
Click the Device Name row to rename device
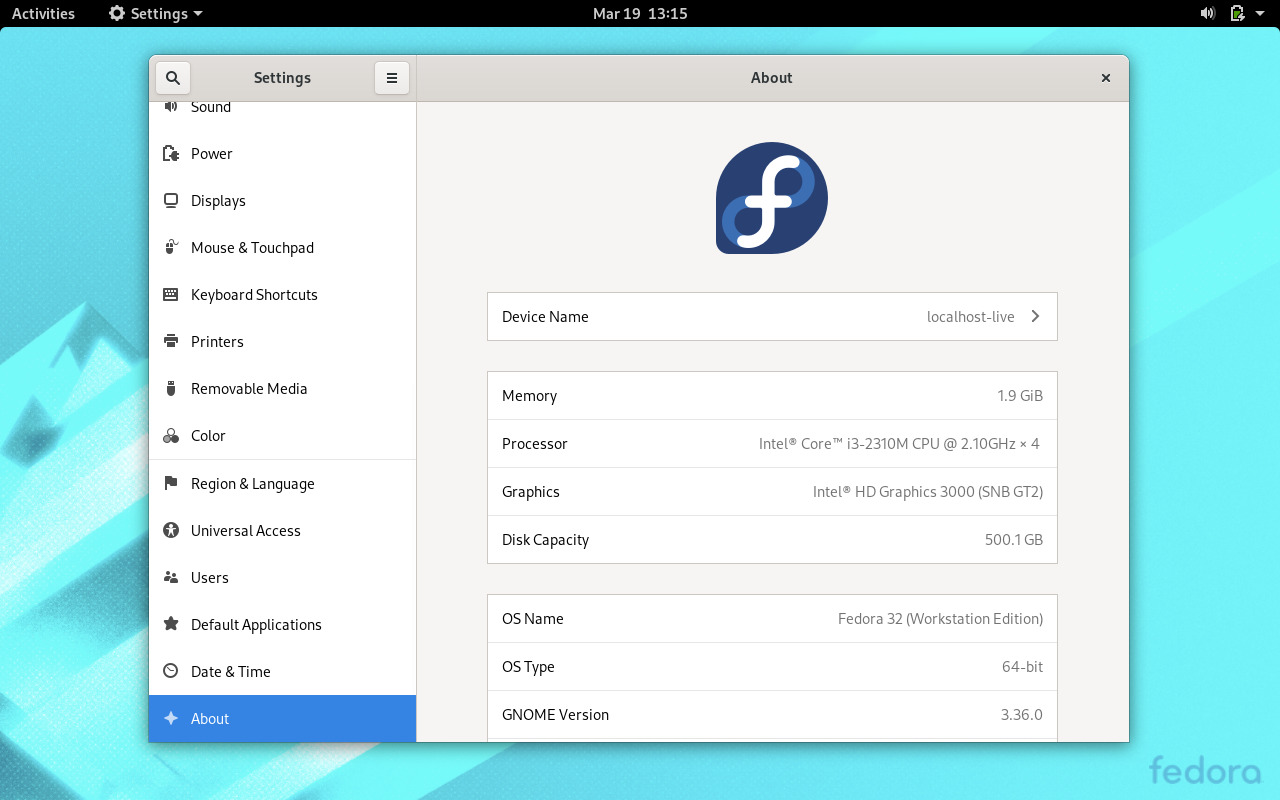point(771,316)
